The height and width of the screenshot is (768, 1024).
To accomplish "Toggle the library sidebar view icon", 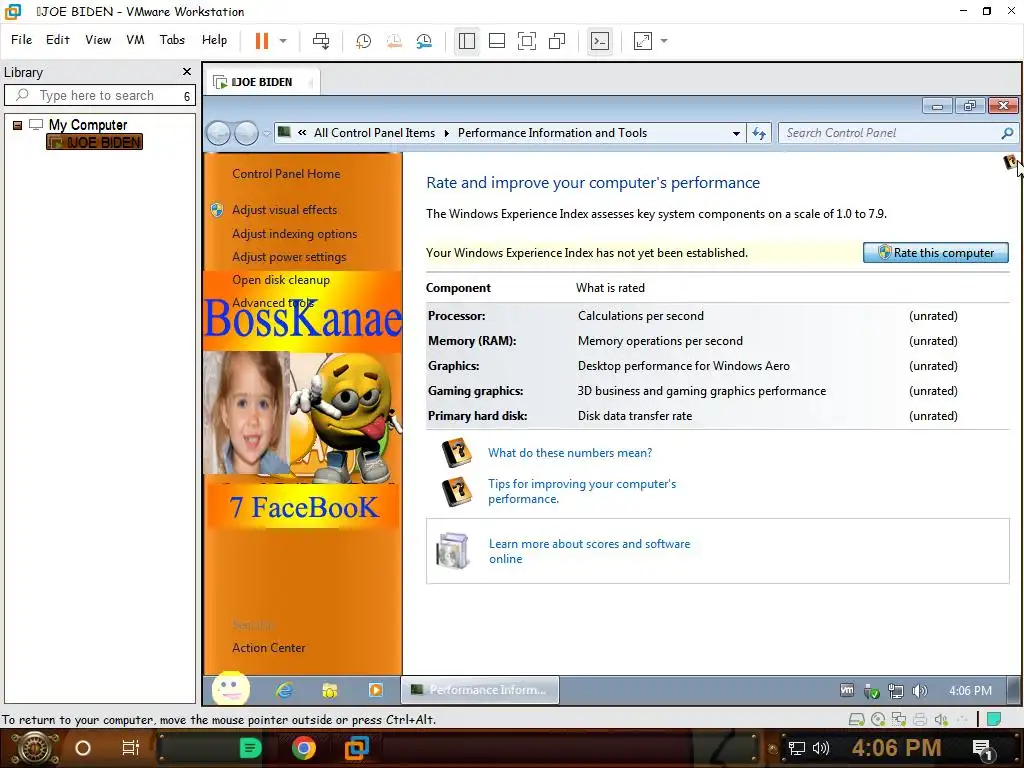I will click(467, 41).
